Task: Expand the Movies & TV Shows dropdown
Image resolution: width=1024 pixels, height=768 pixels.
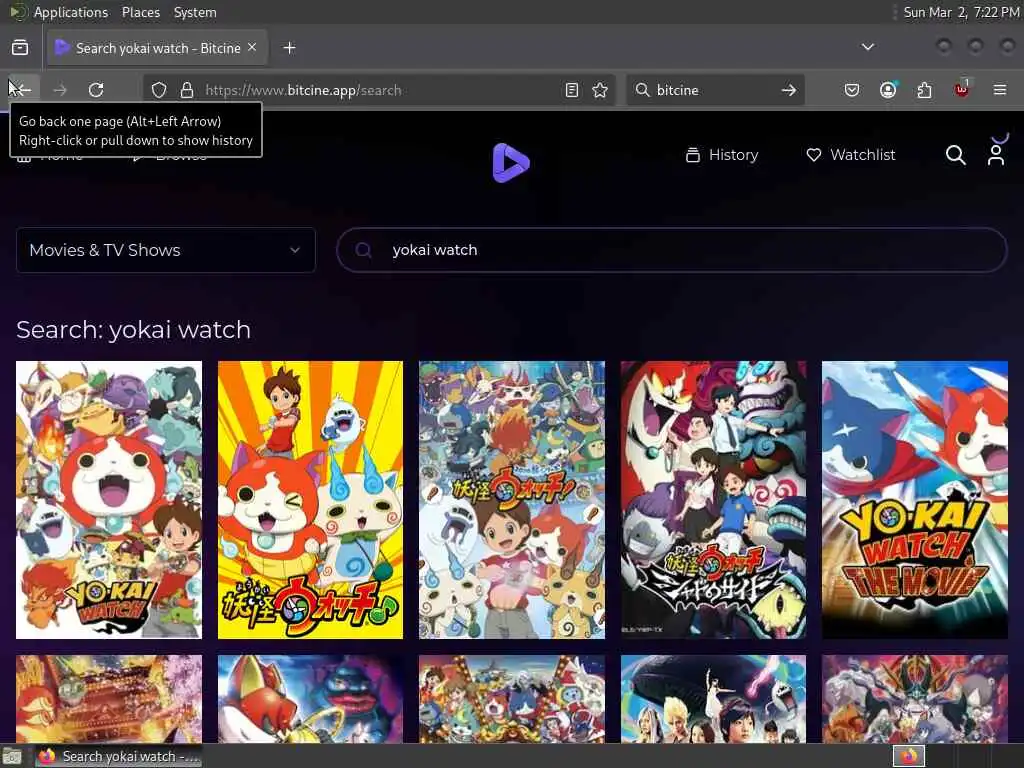Action: (x=166, y=250)
